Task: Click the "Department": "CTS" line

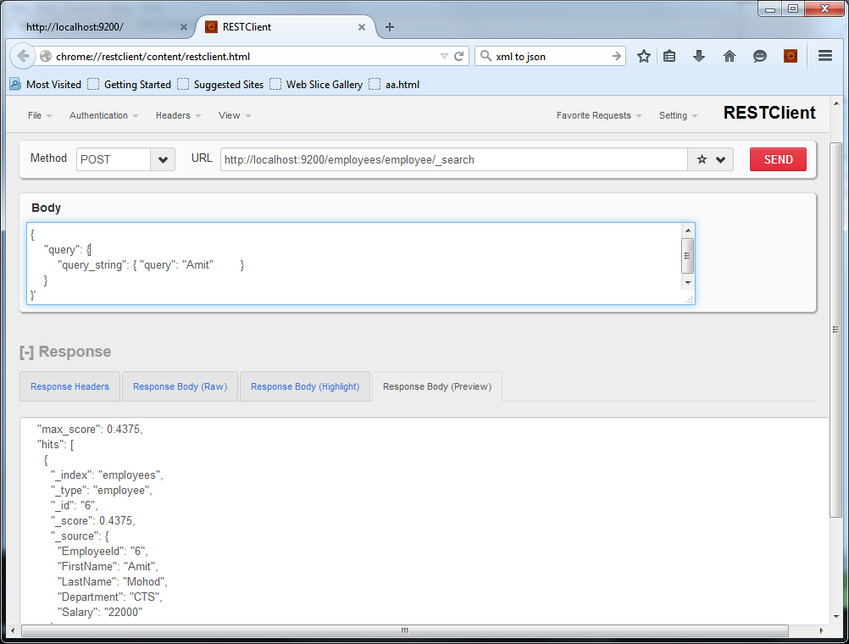Action: (110, 597)
